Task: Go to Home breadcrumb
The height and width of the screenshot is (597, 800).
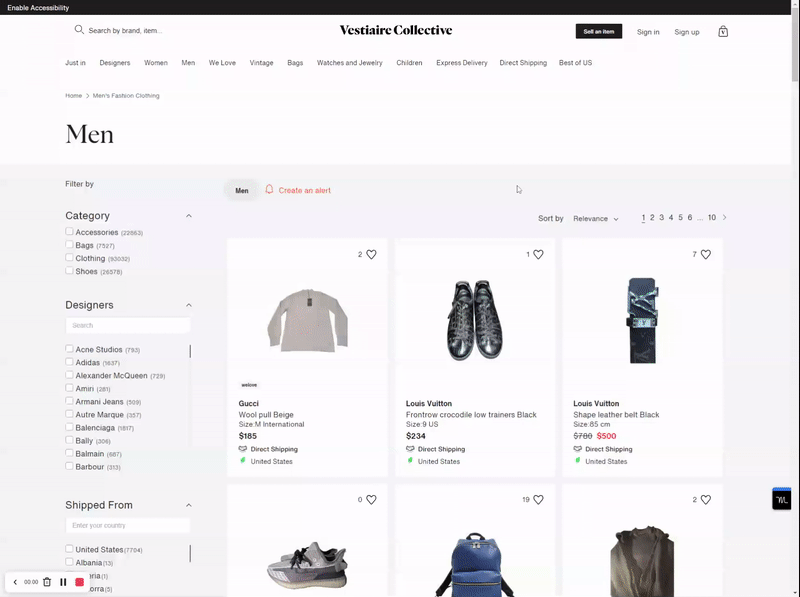Action: [x=73, y=95]
